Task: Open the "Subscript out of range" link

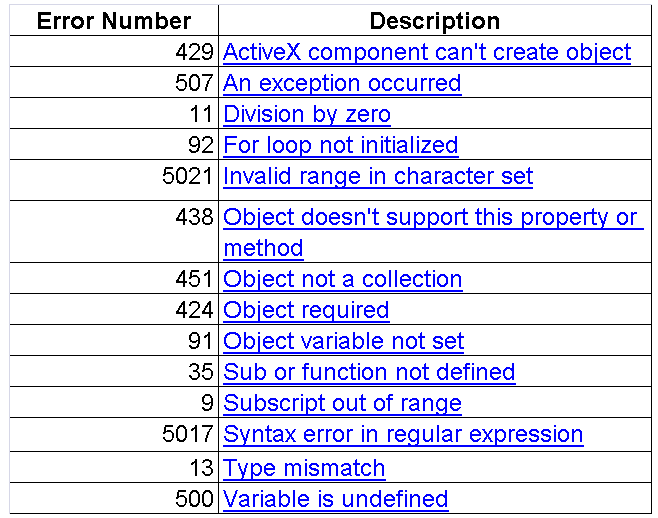Action: tap(342, 403)
